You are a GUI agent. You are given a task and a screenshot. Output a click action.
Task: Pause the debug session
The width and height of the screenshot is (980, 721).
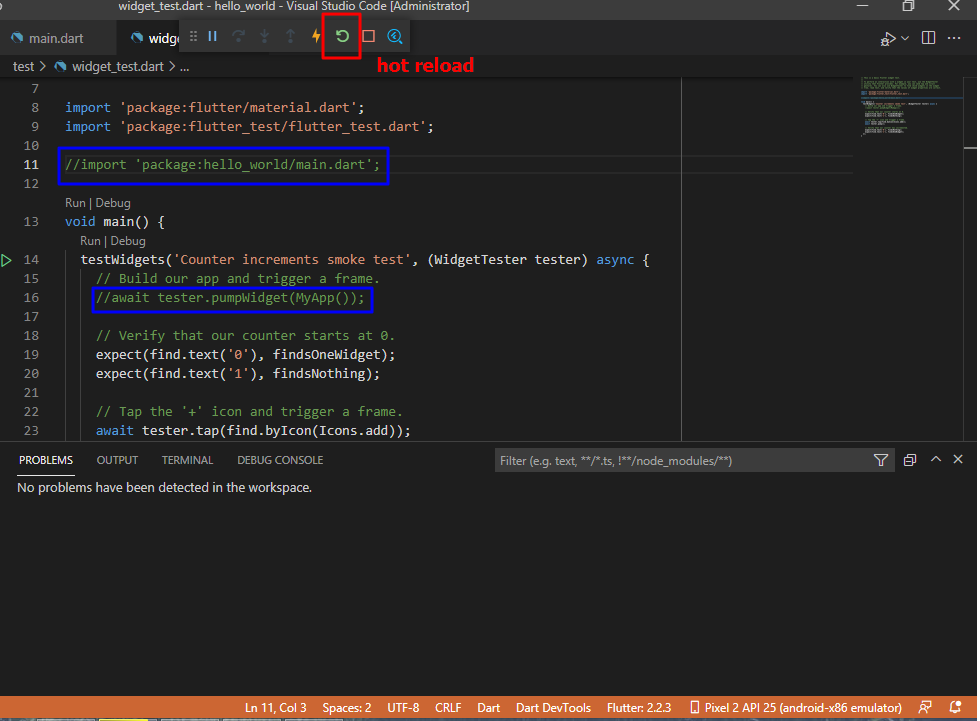212,36
